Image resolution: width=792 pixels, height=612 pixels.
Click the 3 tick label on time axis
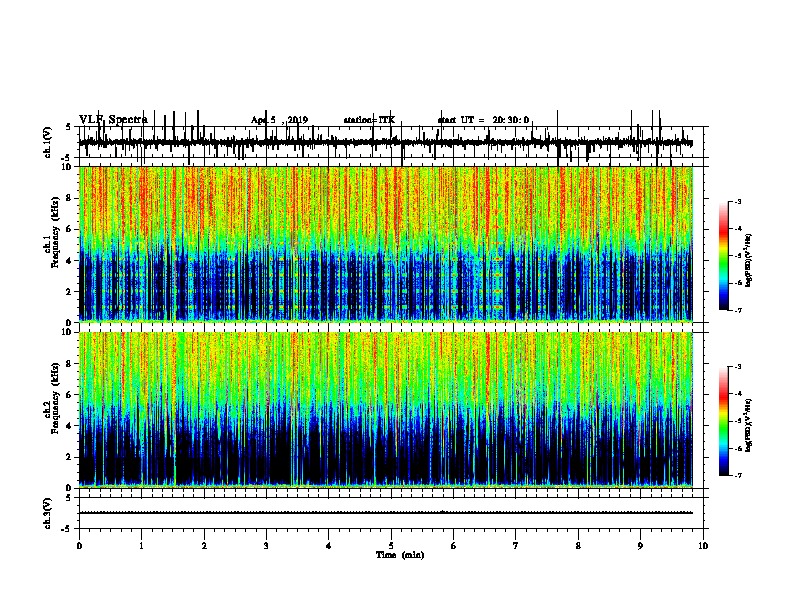[266, 546]
